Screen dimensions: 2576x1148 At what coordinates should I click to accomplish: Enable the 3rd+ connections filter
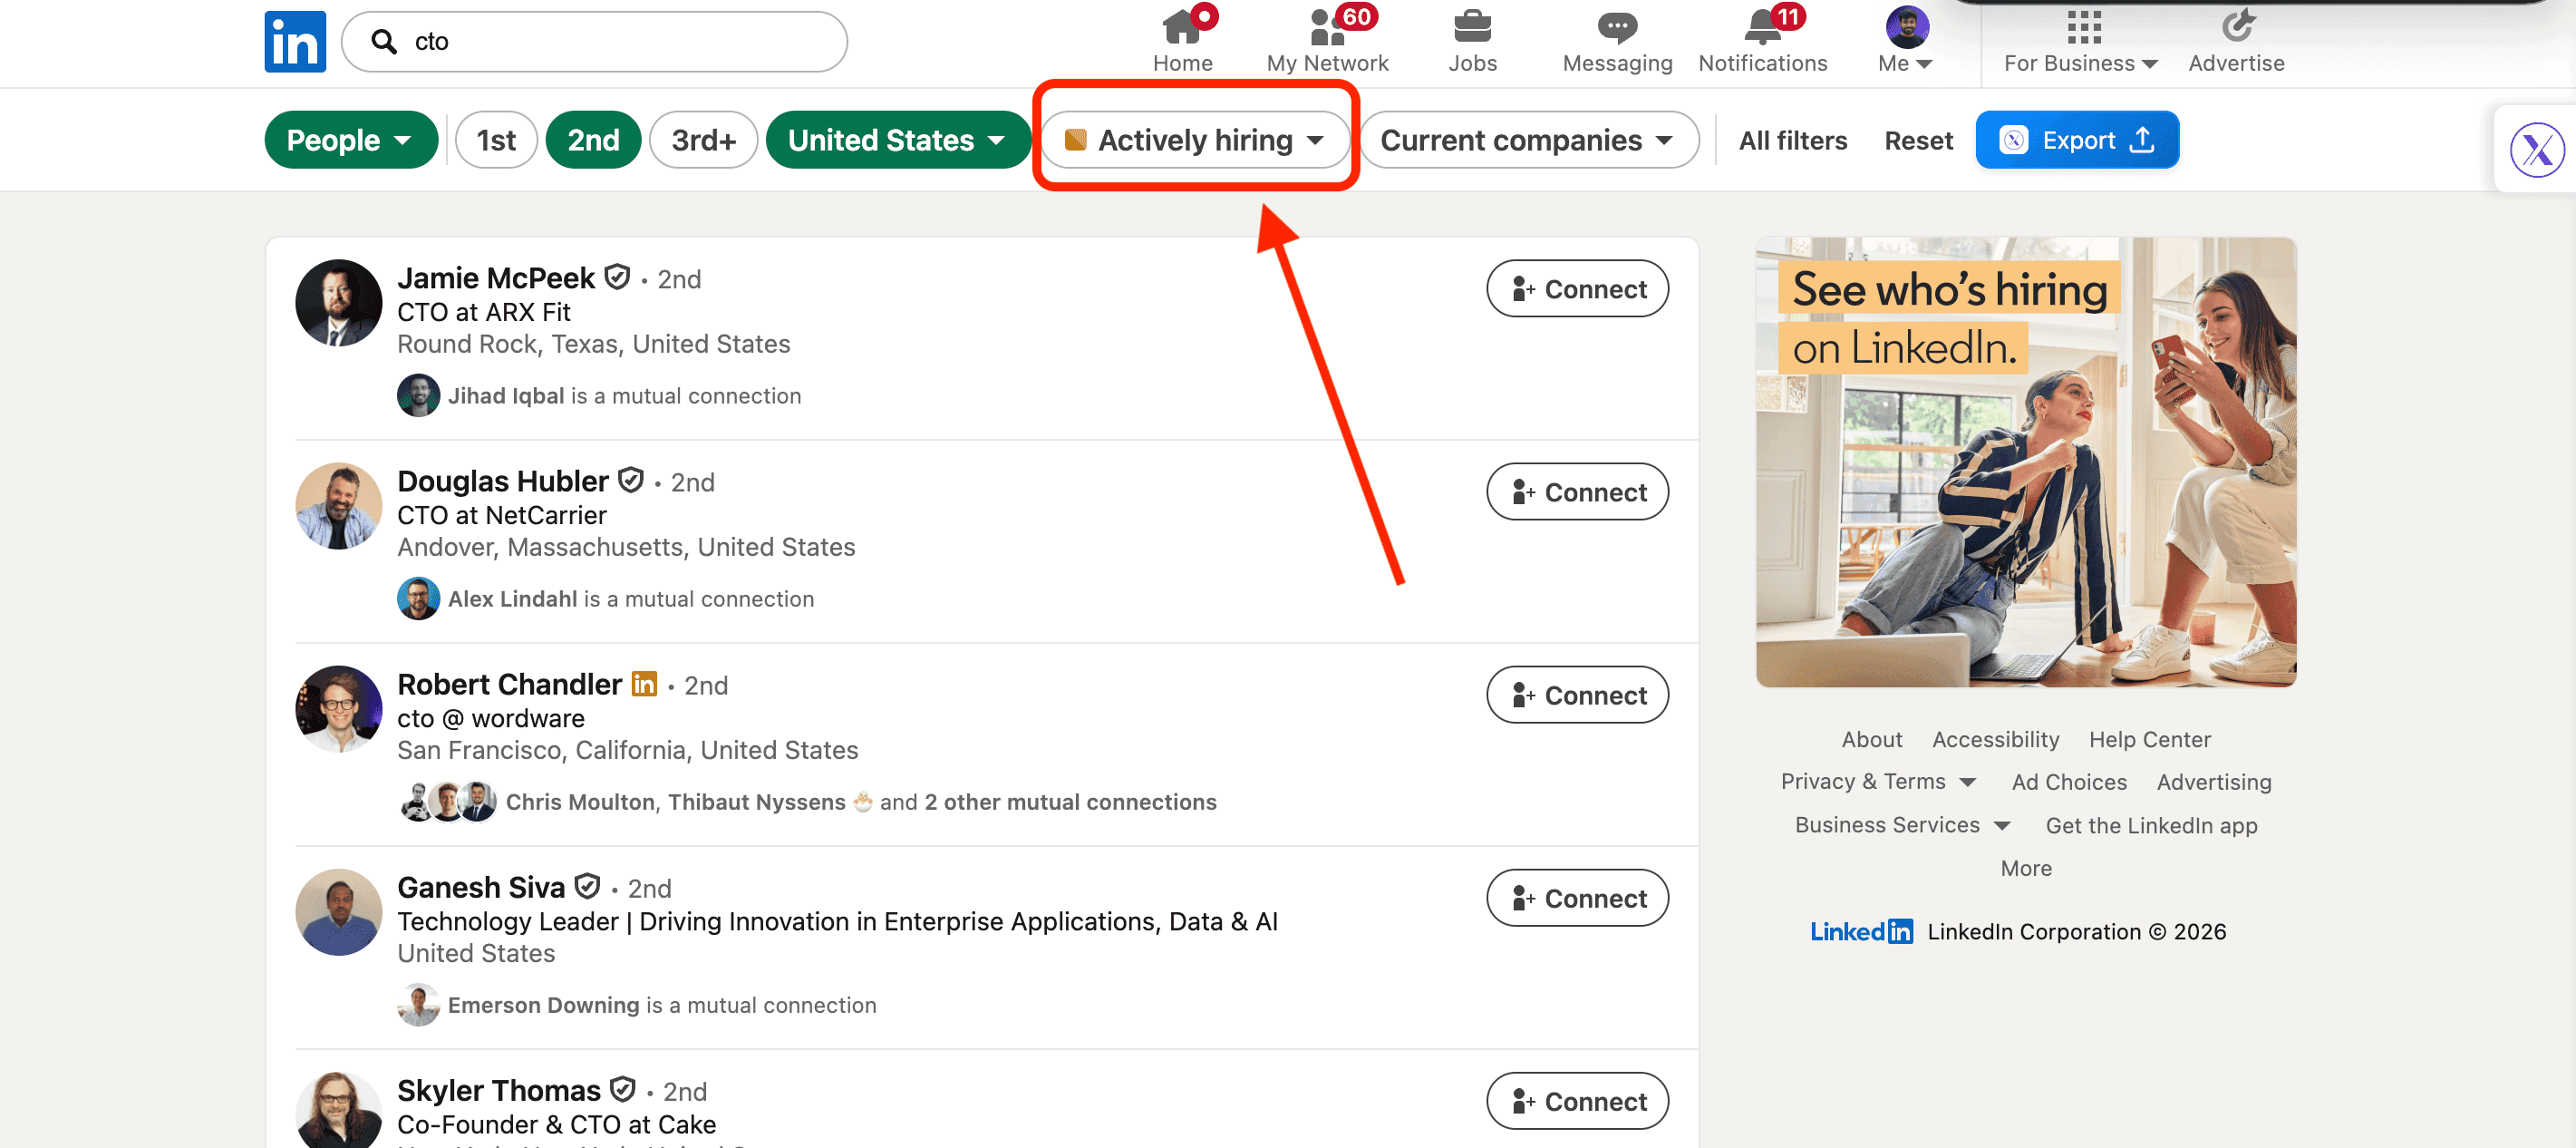click(x=703, y=140)
